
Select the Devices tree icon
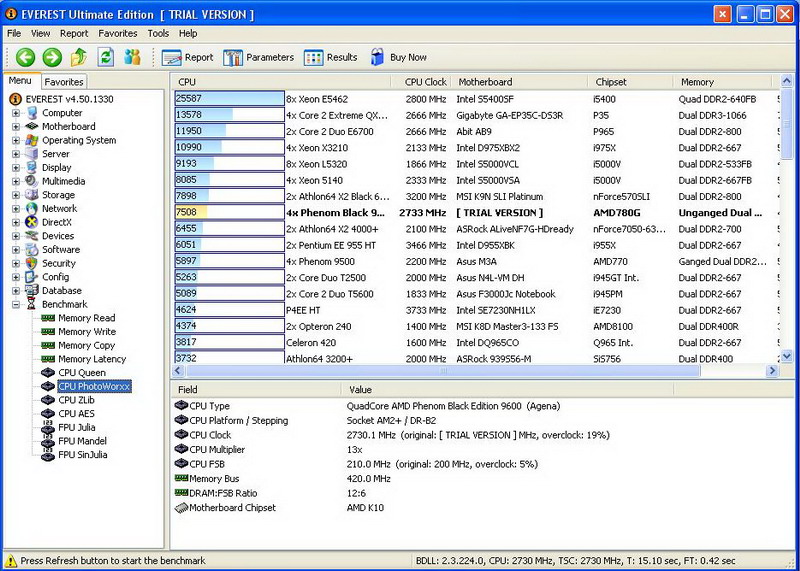click(x=32, y=236)
